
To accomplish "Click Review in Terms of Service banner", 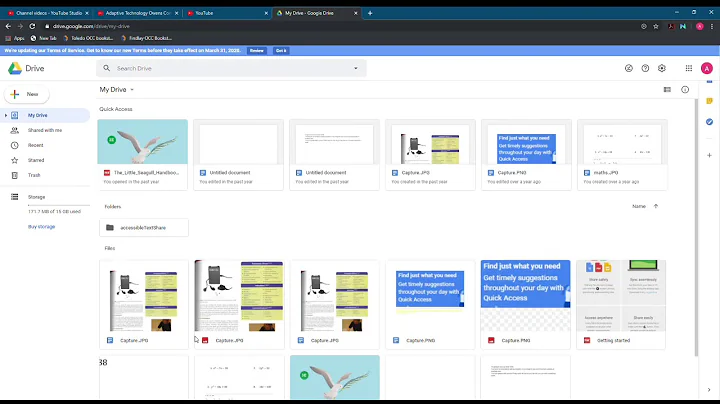I will 257,50.
